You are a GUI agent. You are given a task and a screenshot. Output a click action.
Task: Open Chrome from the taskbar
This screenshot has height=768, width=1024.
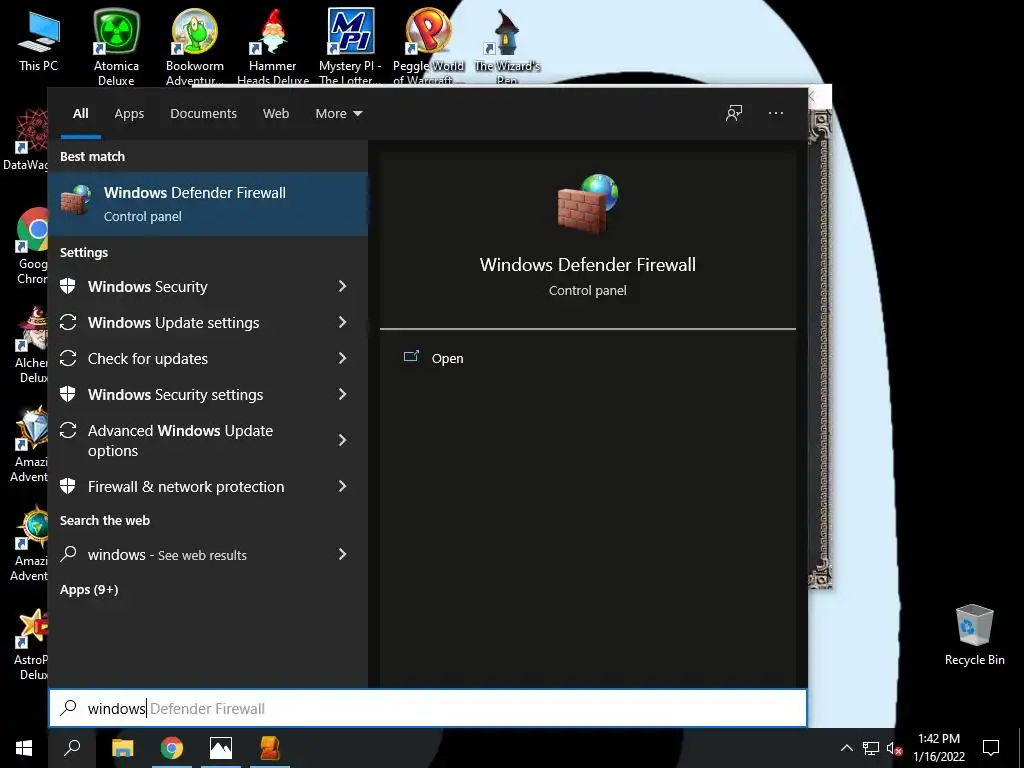coord(172,748)
